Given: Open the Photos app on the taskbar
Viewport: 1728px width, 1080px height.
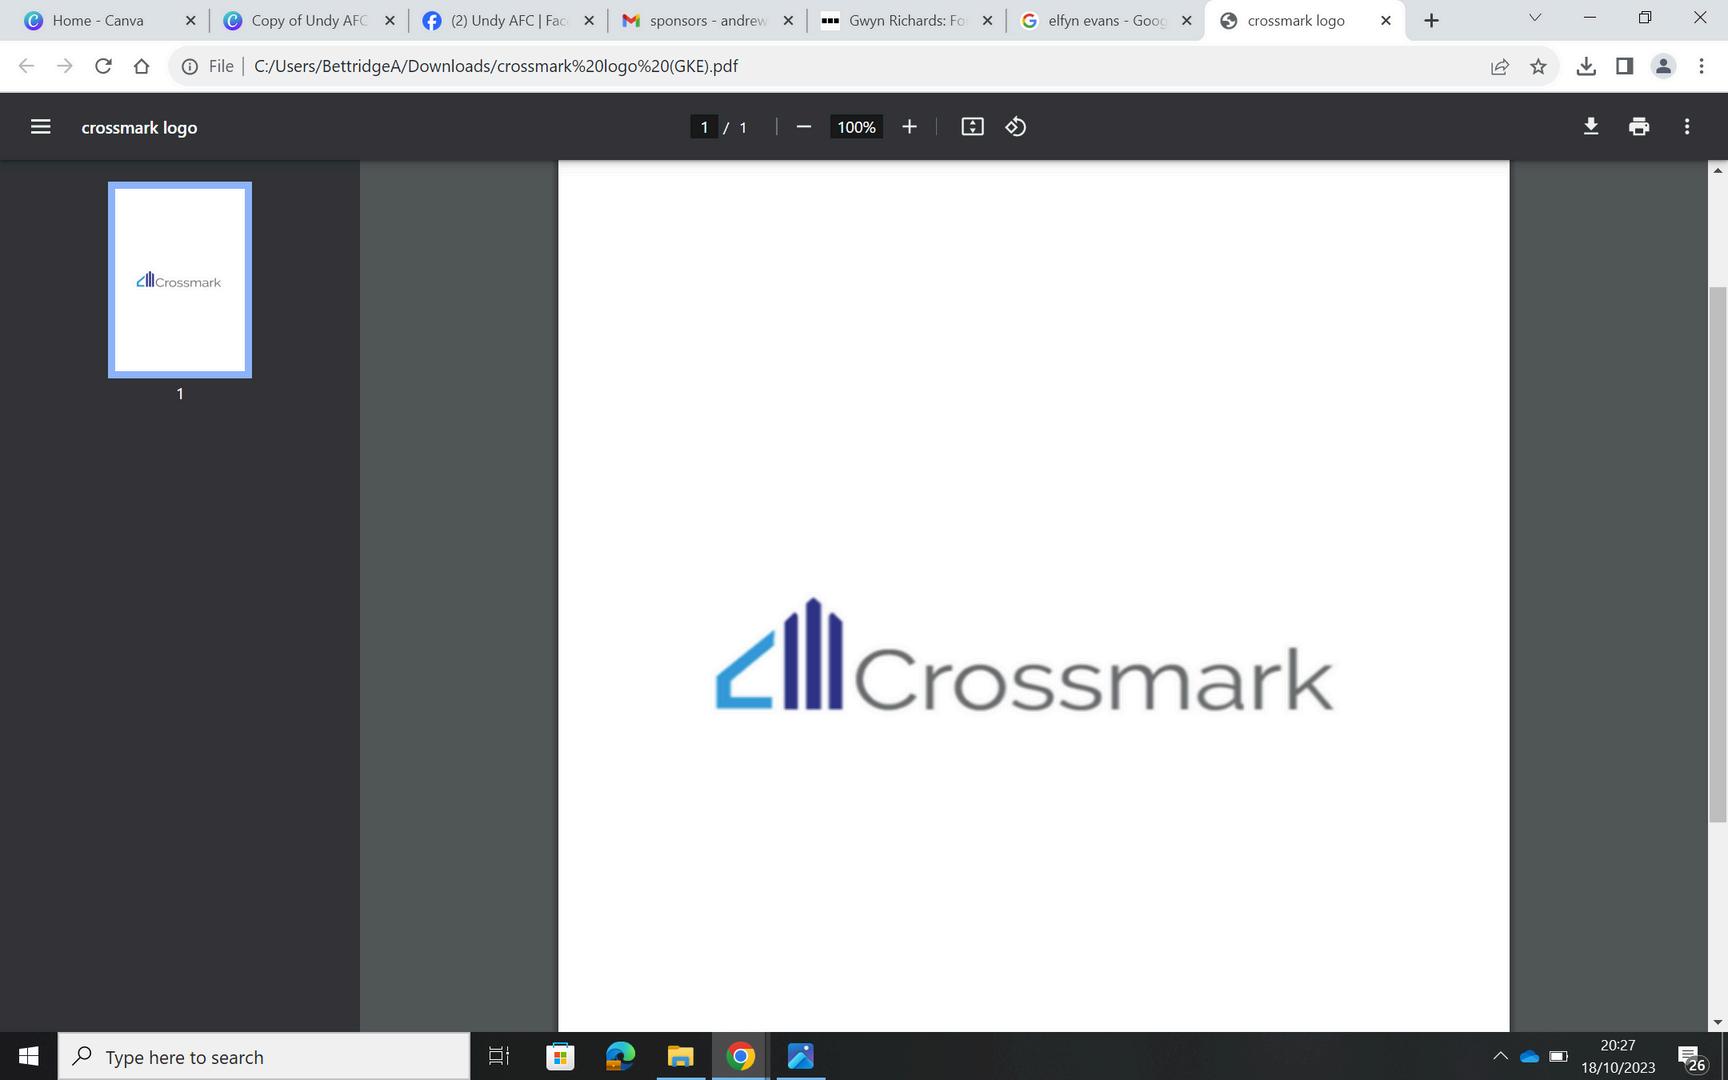Looking at the screenshot, I should point(800,1056).
